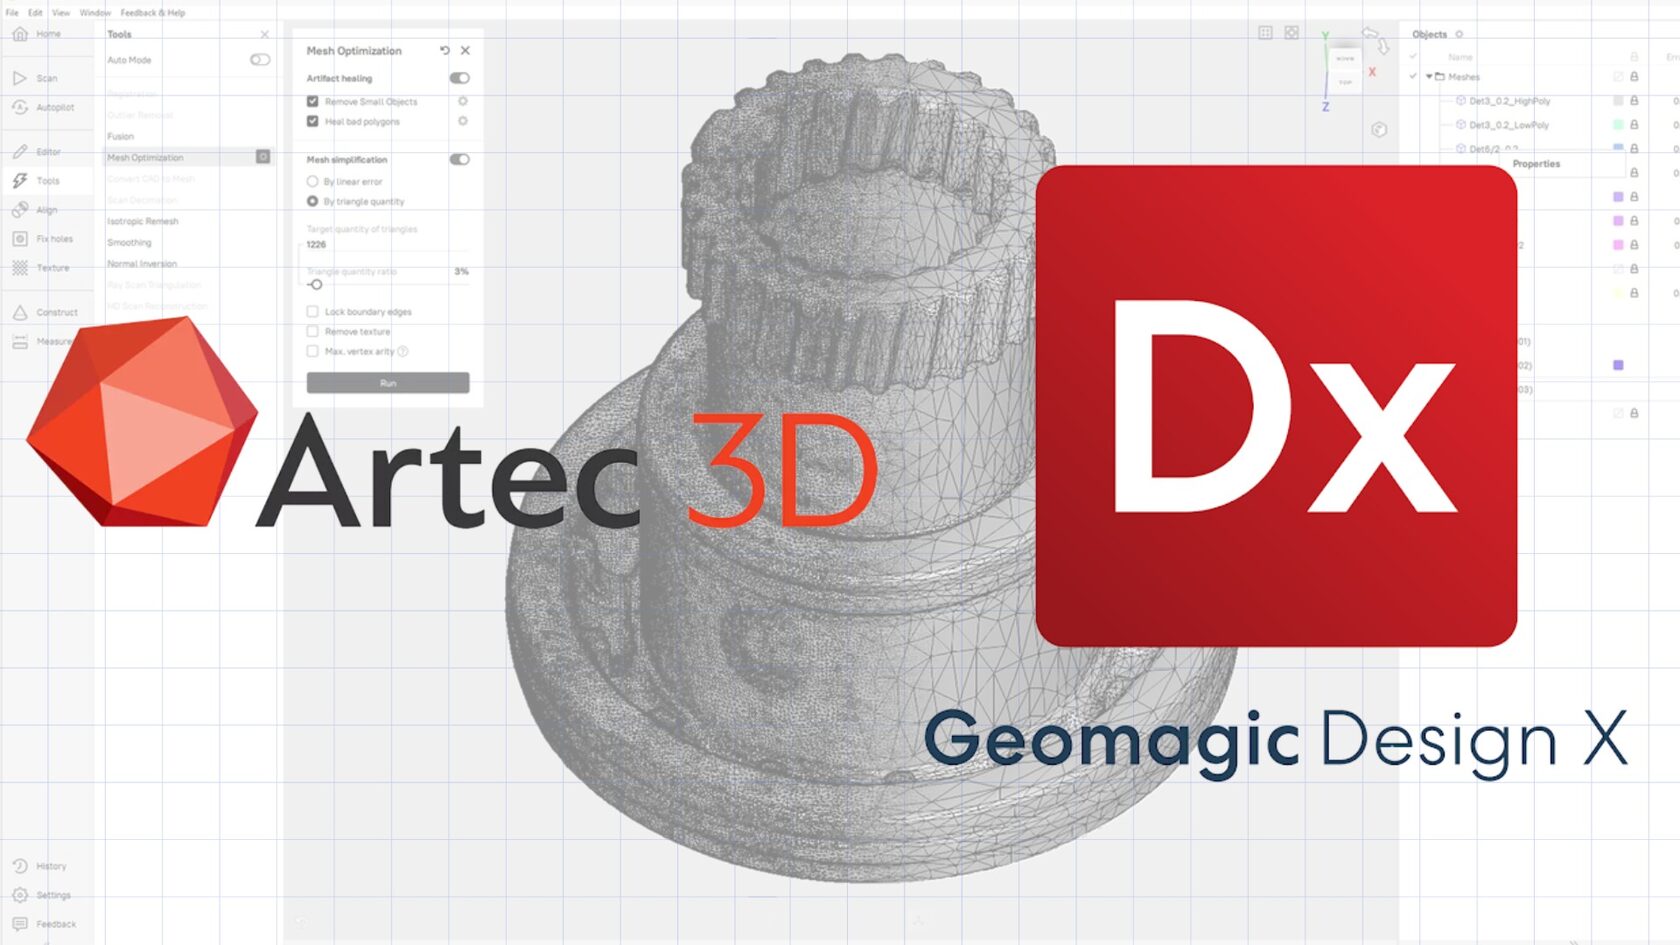Open the View menu

tap(61, 13)
